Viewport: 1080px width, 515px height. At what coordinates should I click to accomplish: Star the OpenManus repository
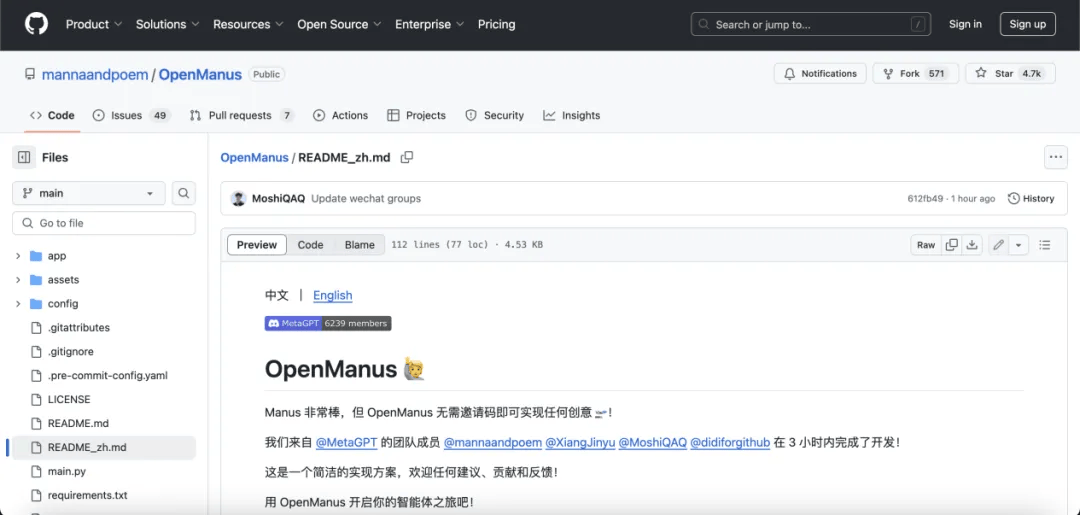(x=1010, y=74)
